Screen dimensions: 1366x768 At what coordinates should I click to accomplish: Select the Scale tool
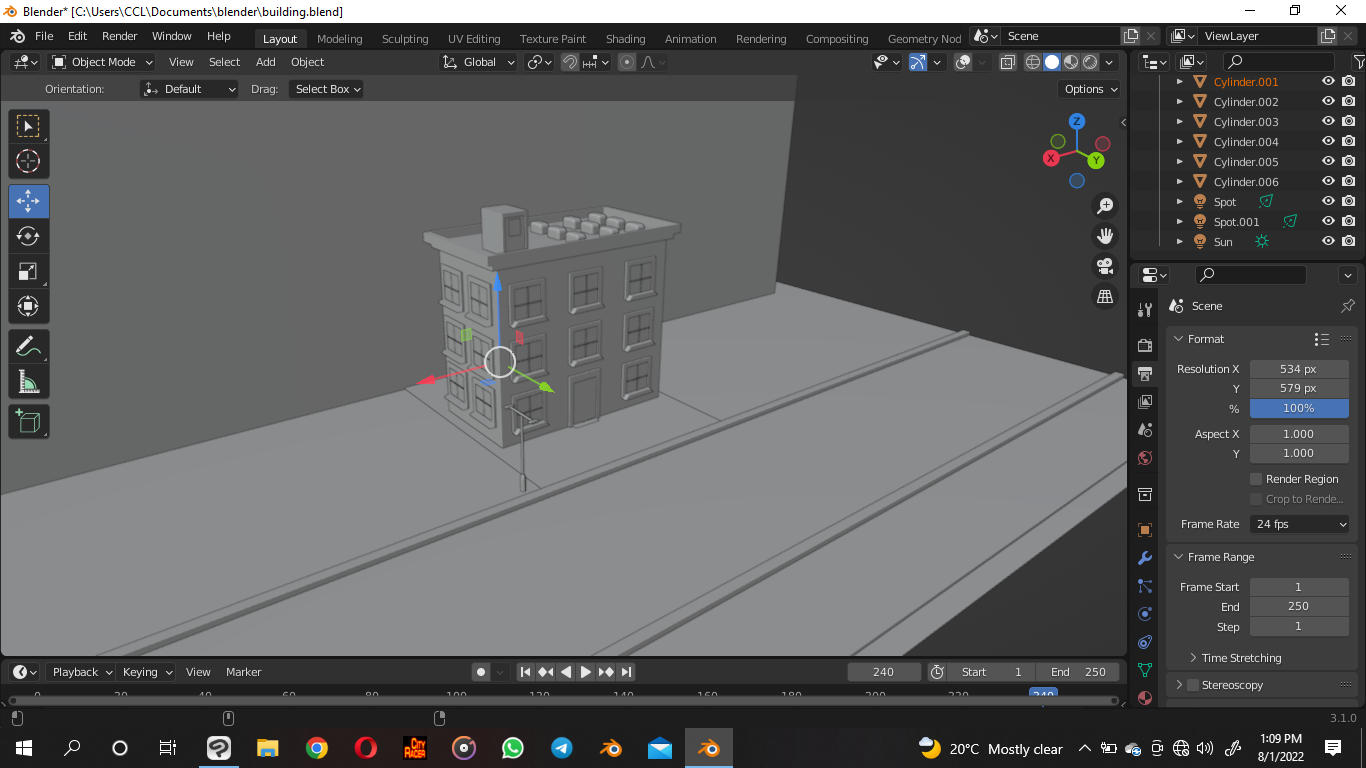(28, 271)
